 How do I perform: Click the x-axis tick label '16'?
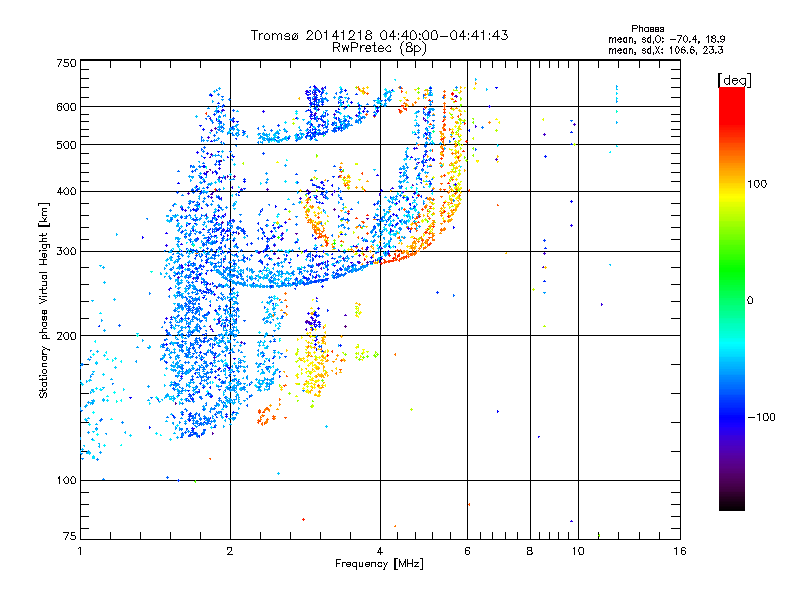(x=680, y=551)
